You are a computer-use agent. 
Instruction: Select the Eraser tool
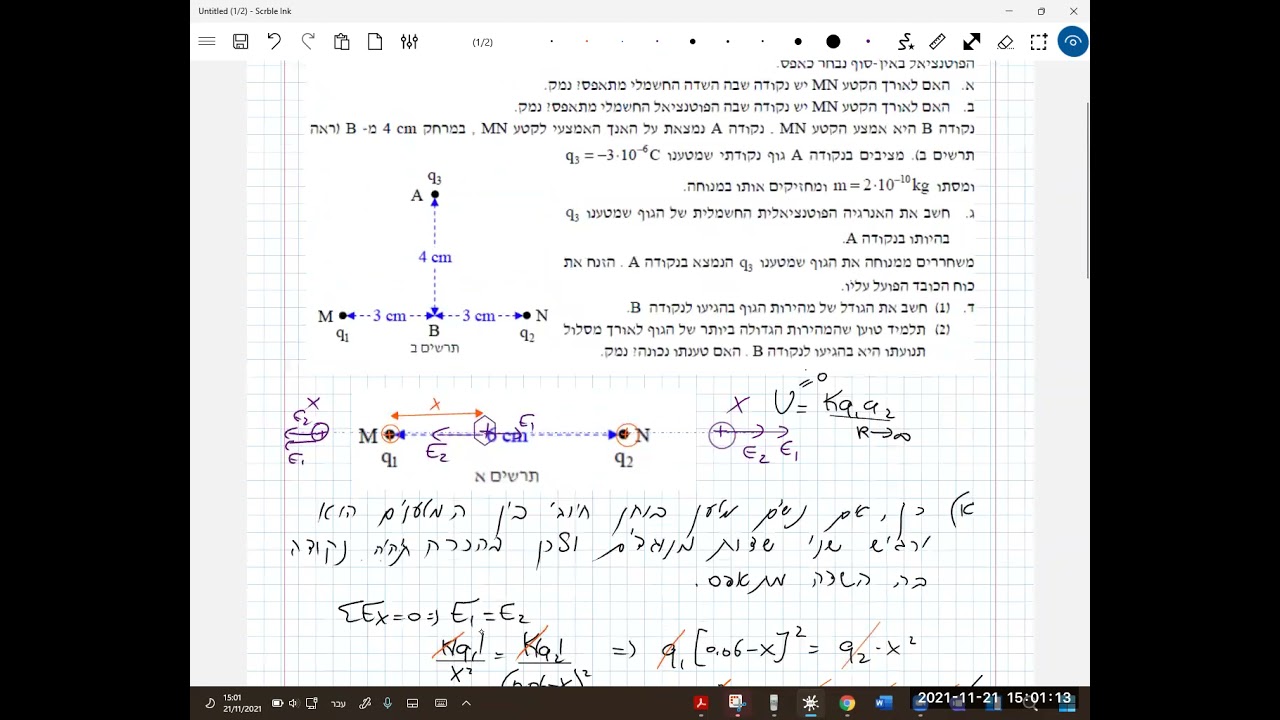(1006, 42)
